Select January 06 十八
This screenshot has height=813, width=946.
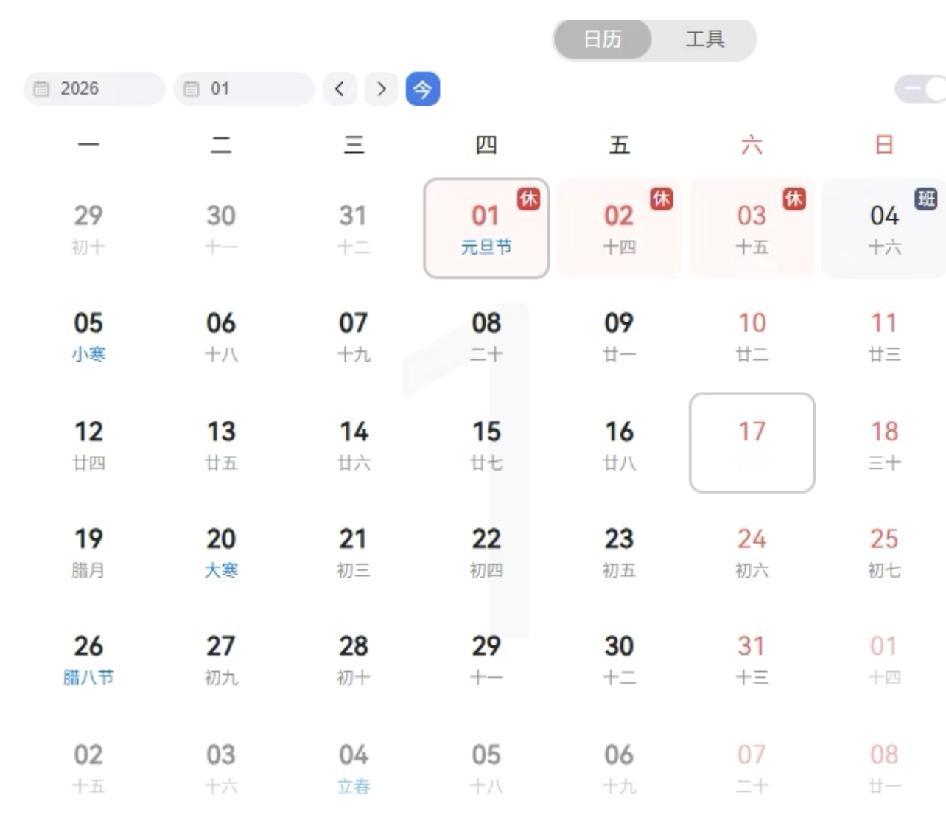(221, 336)
